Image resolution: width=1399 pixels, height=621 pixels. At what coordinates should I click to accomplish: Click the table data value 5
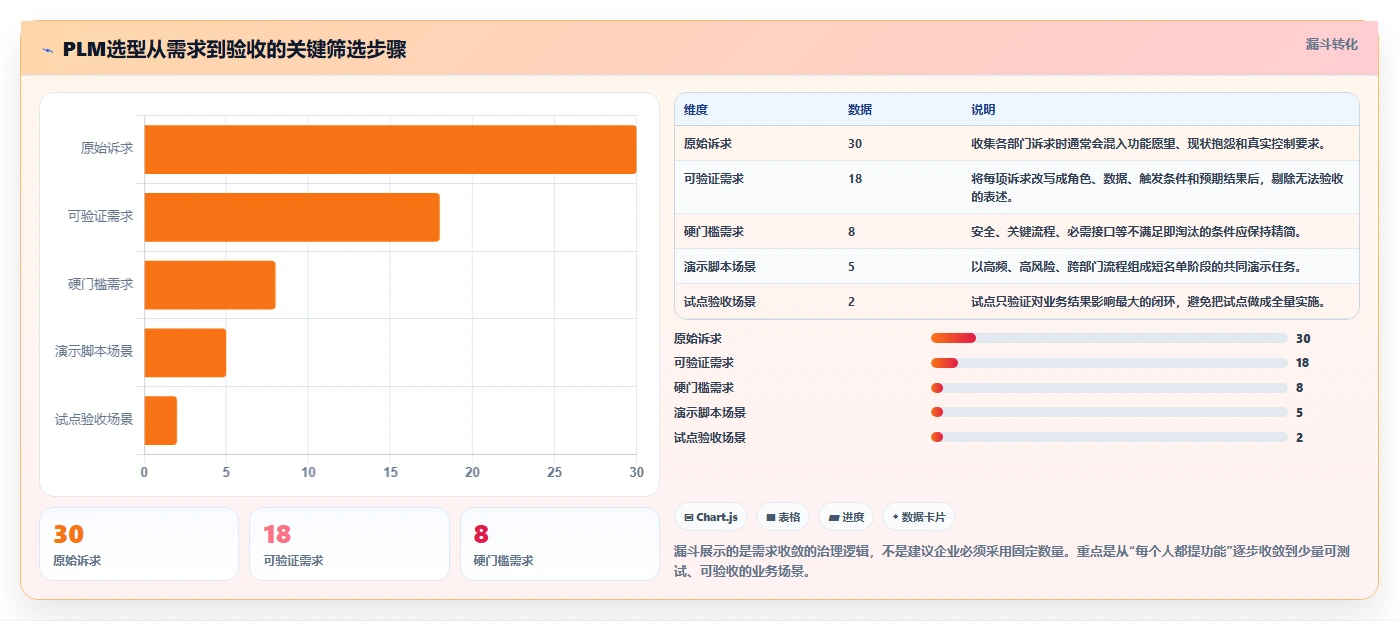point(852,267)
